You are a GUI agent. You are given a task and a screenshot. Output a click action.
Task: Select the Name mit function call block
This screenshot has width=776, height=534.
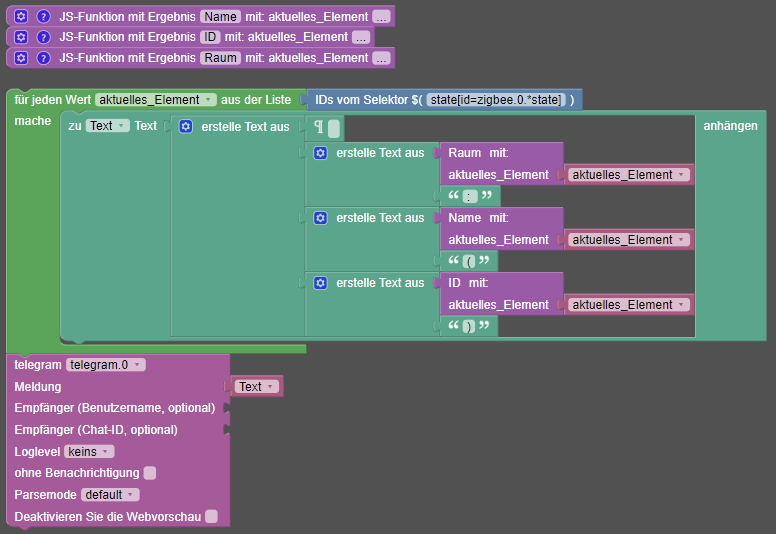(501, 229)
